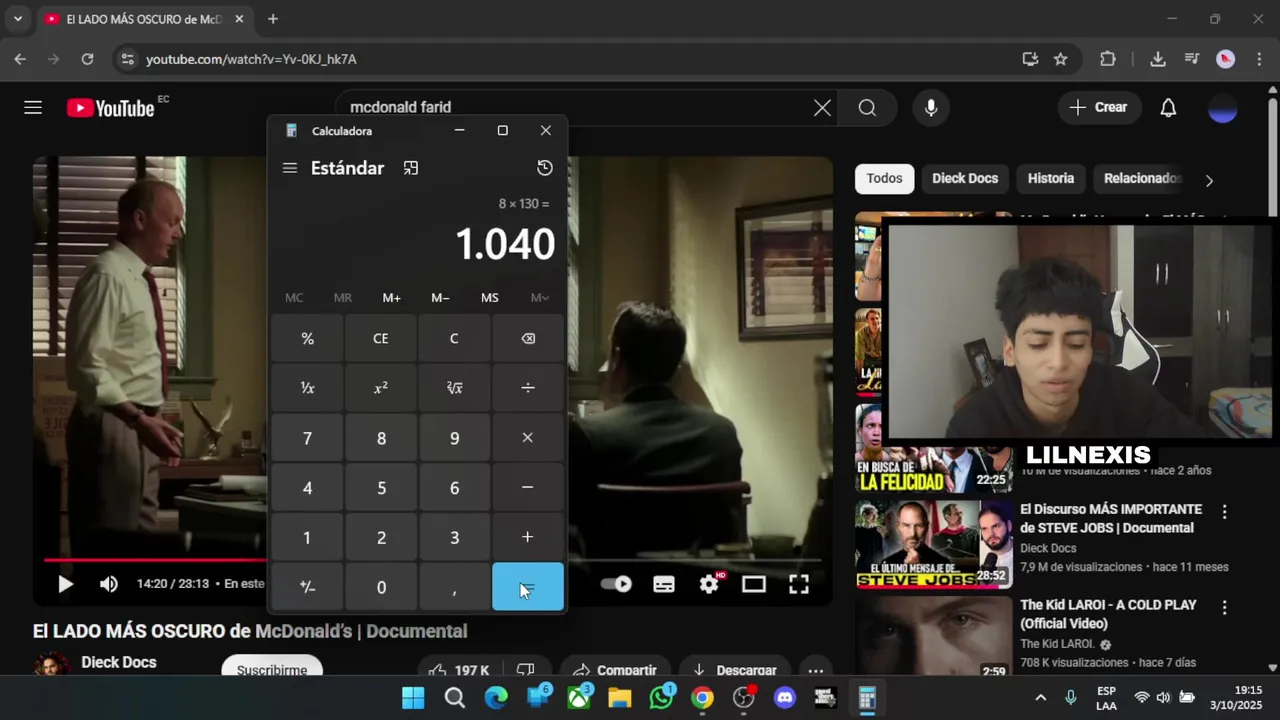Click the C clear button
Viewport: 1280px width, 720px height.
pos(454,339)
